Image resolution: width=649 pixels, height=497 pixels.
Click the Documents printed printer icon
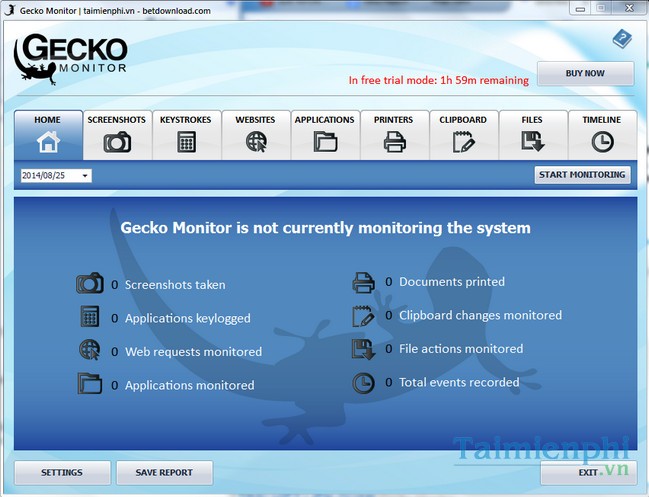(x=363, y=283)
